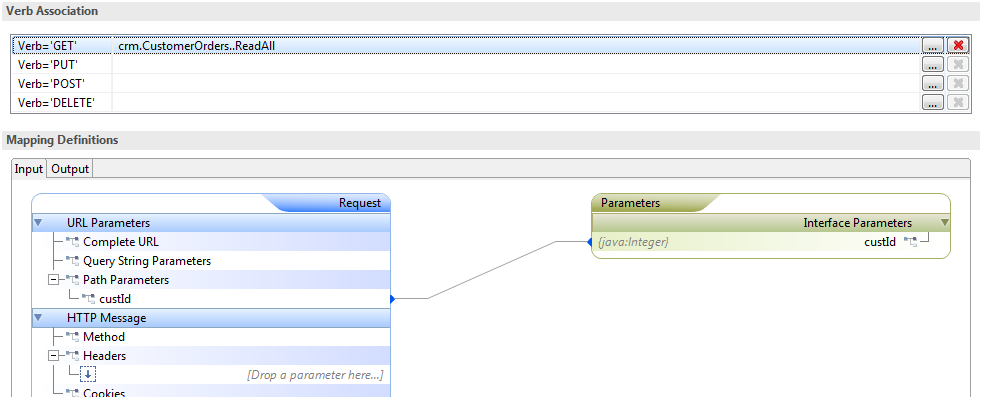Click the disabled X in POST row
Viewport: 982px width, 397px height.
tap(958, 83)
